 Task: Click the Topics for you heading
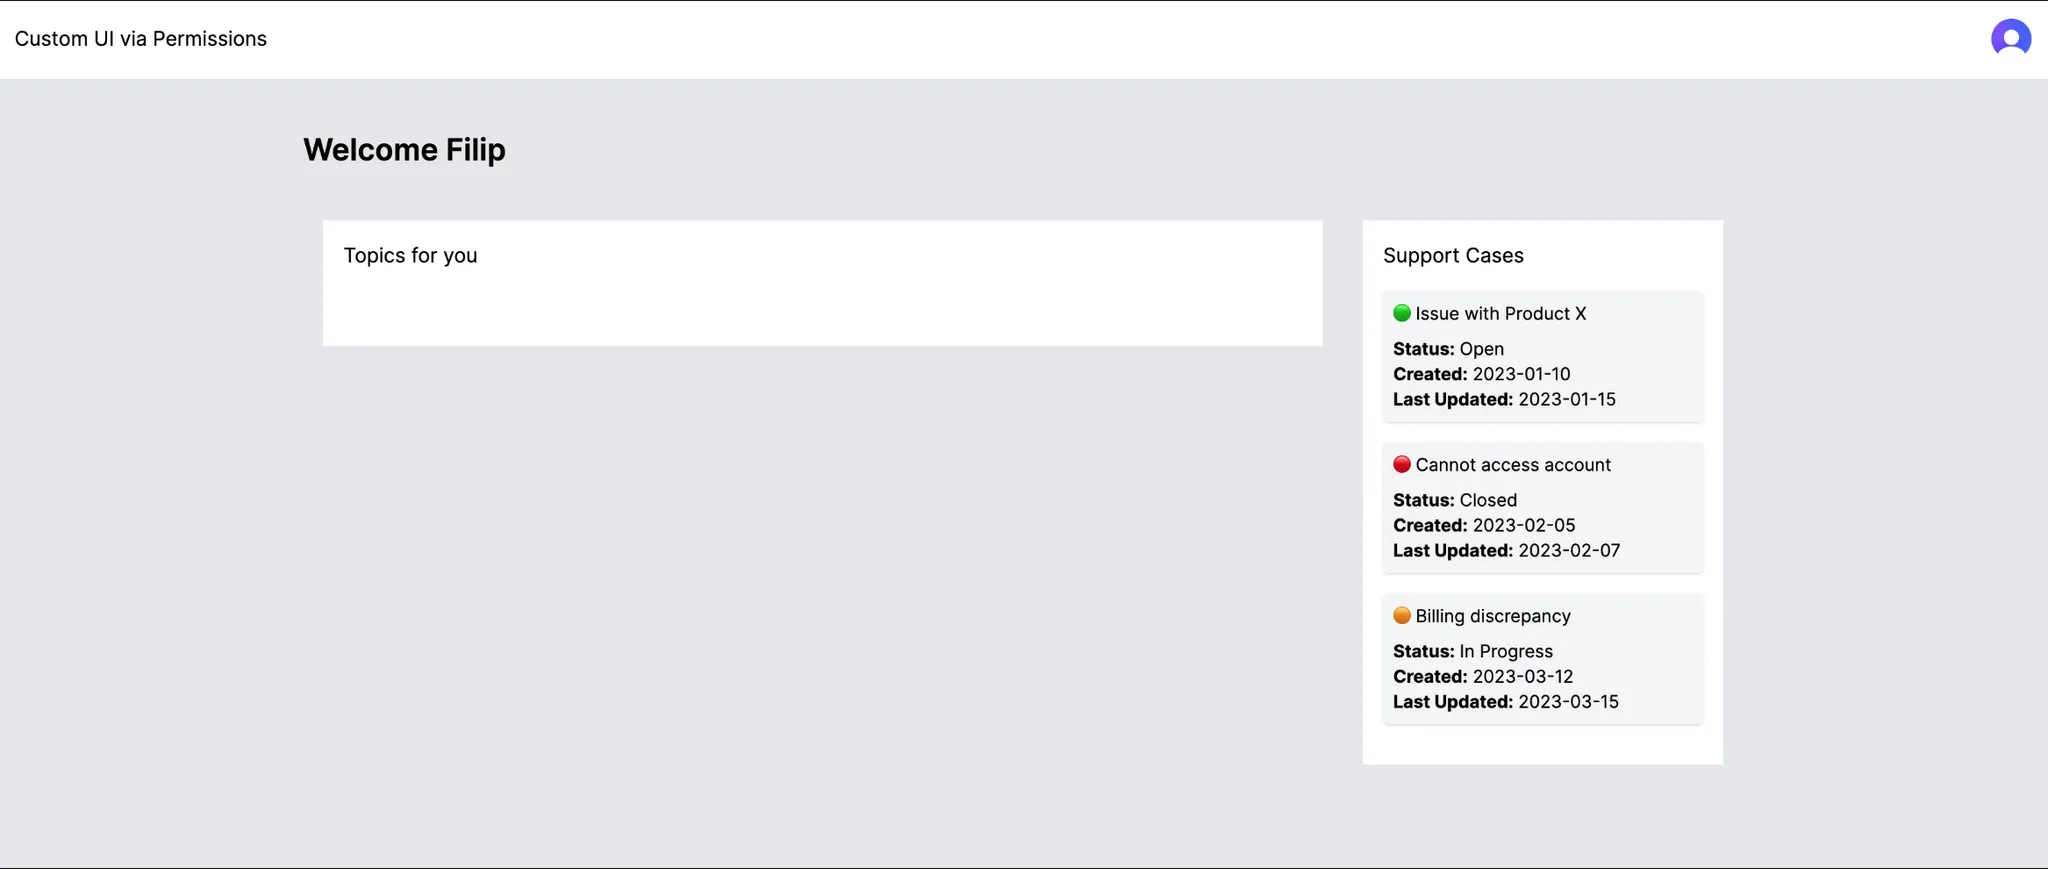point(410,256)
